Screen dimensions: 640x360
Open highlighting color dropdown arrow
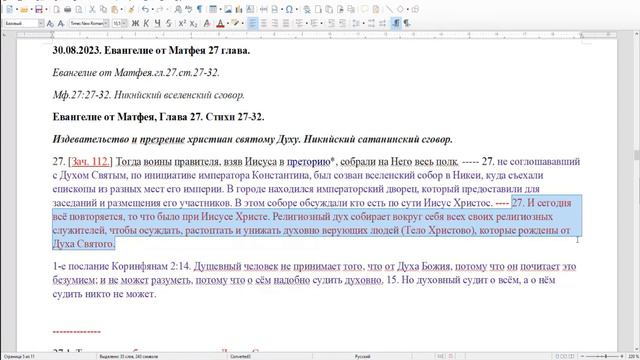pos(242,23)
